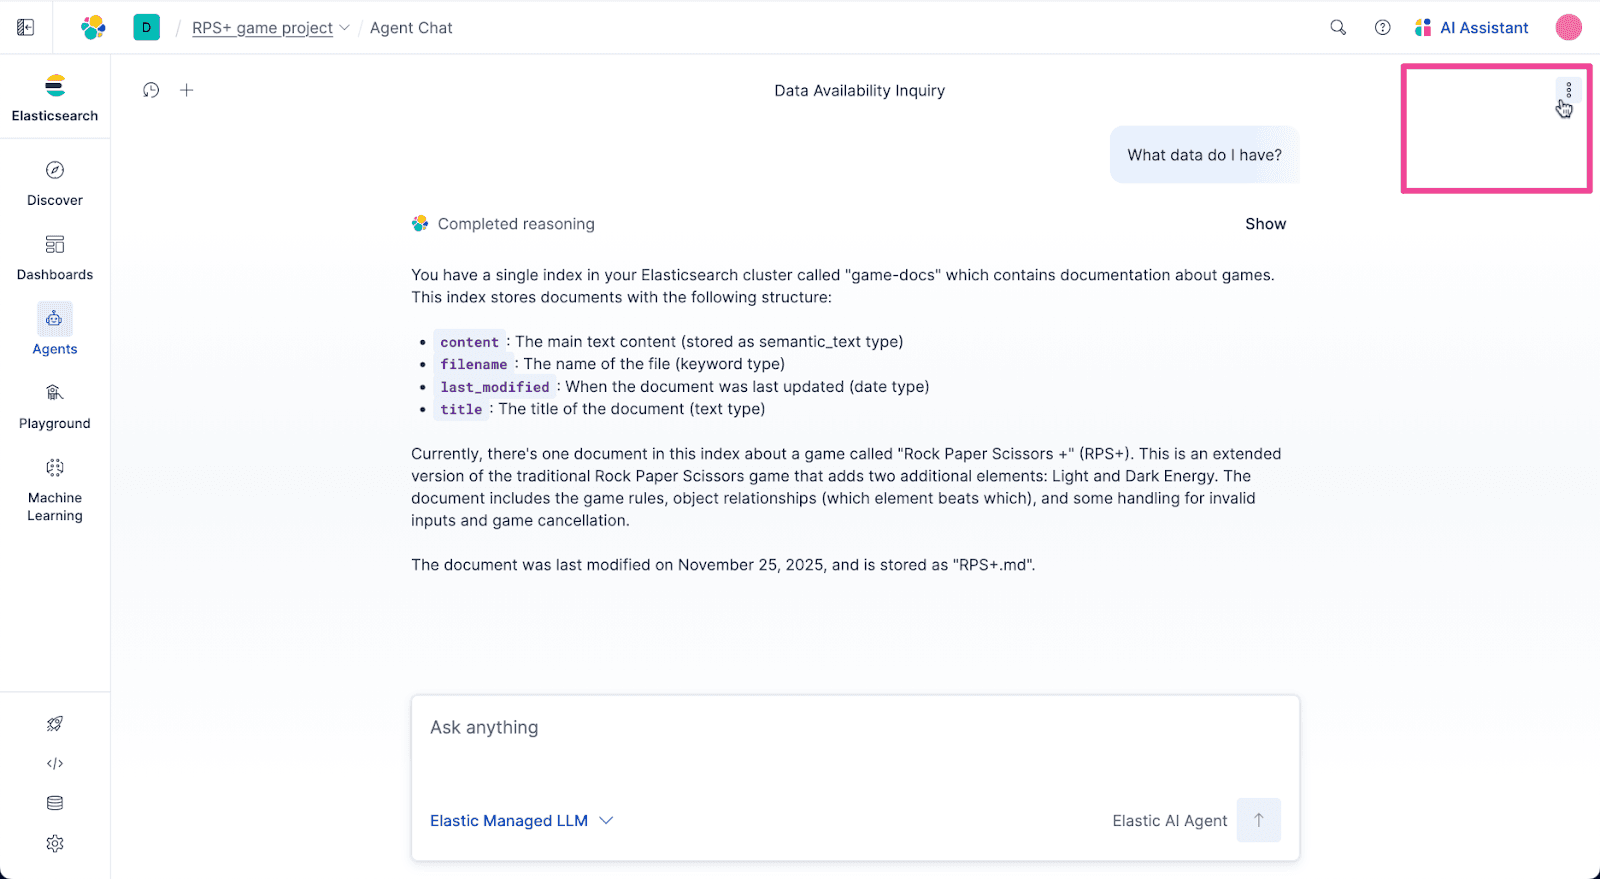
Task: Expand the Elastic Managed LLM selector
Action: [x=521, y=821]
